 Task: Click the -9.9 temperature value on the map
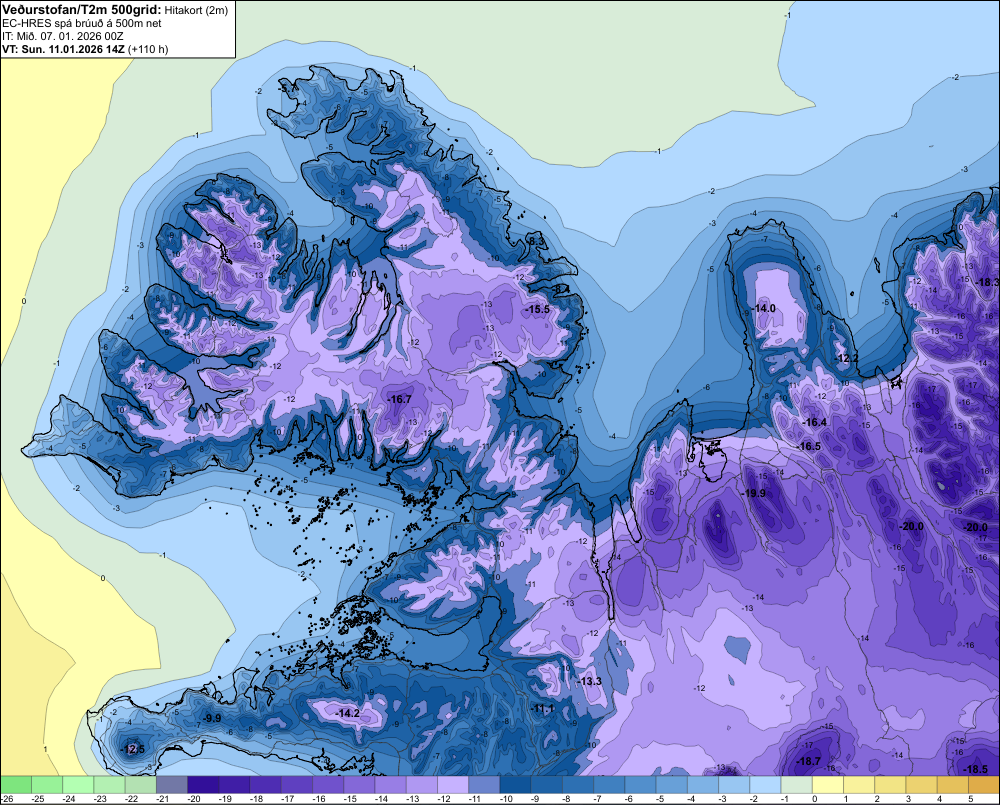(x=212, y=718)
